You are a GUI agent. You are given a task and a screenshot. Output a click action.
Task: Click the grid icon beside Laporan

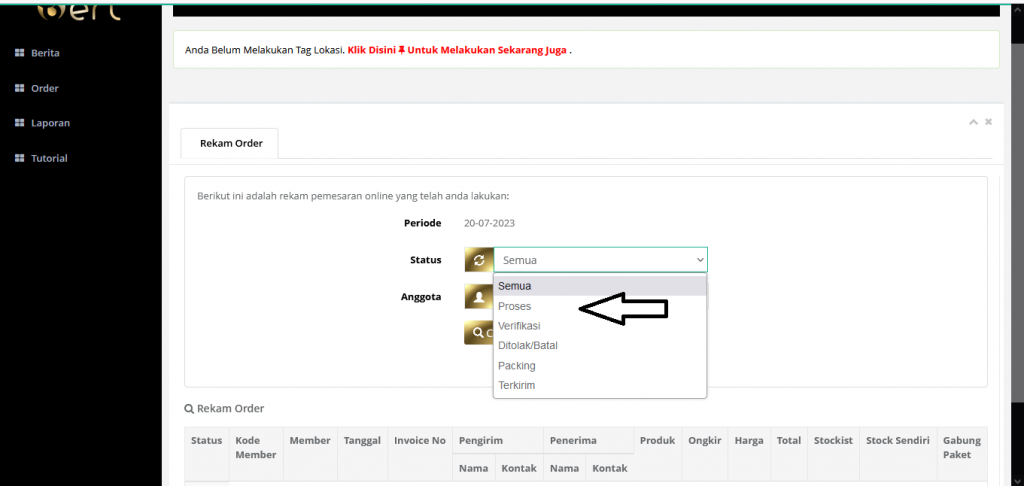click(x=19, y=123)
